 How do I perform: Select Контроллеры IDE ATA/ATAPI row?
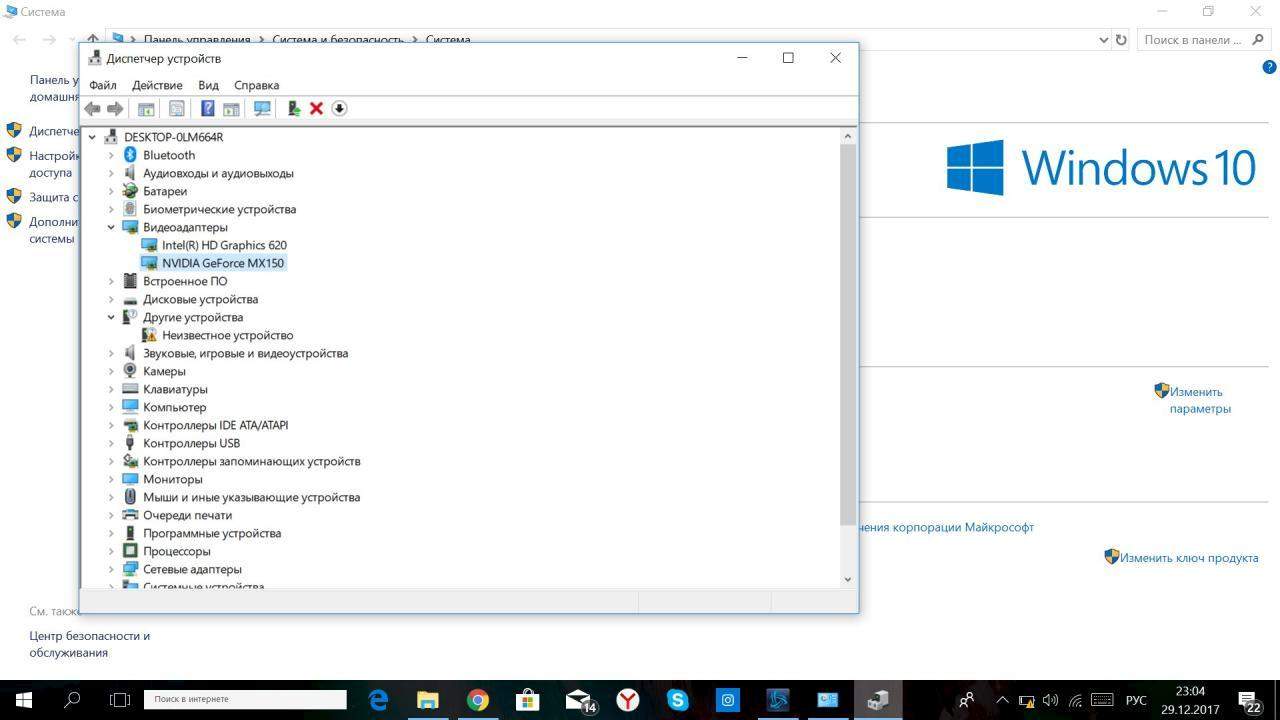(215, 425)
